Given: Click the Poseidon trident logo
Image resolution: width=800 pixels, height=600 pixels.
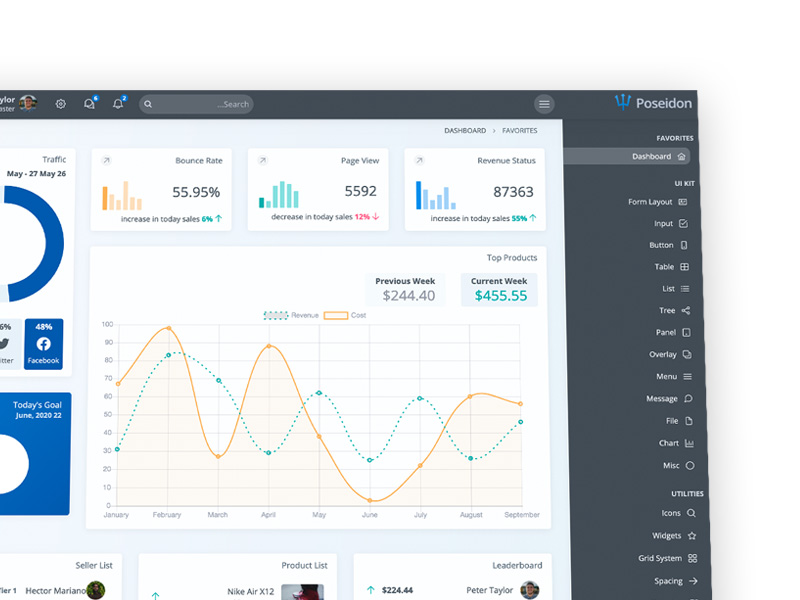Looking at the screenshot, I should coord(622,102).
